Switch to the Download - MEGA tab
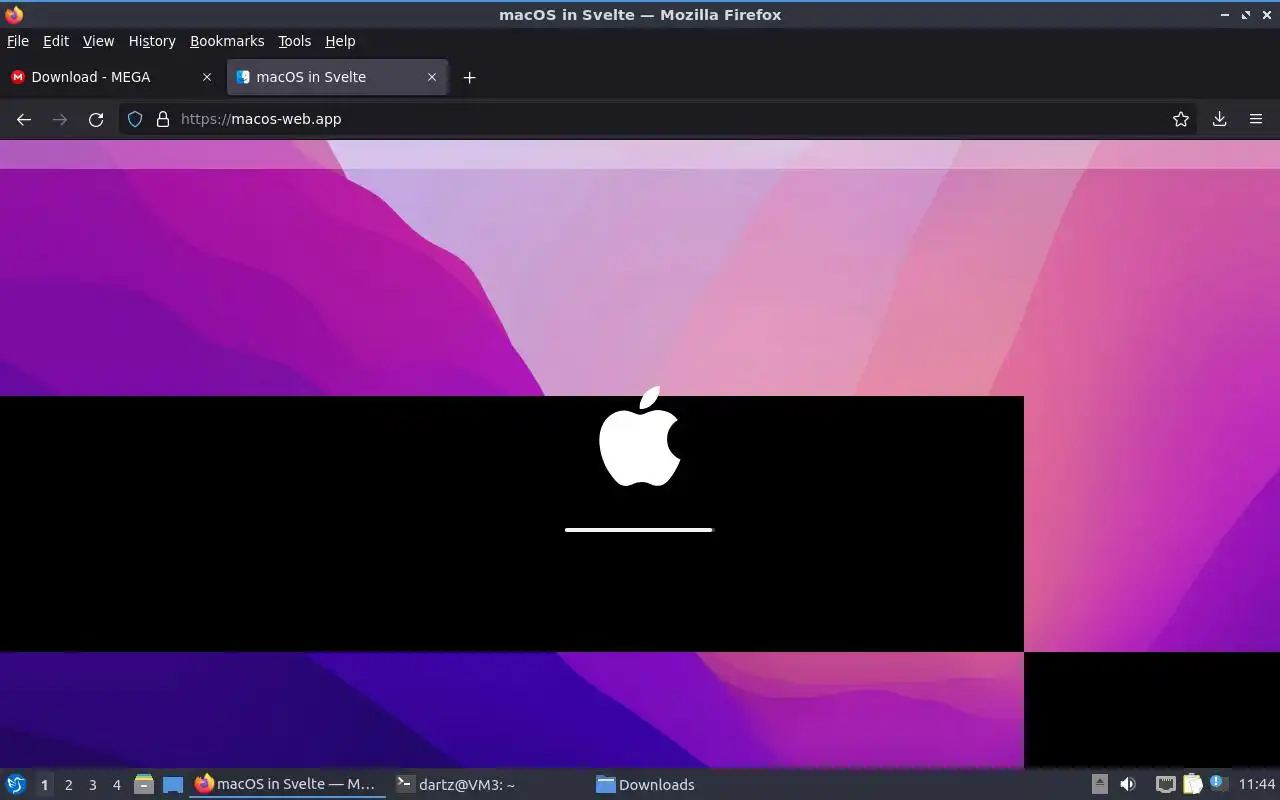The image size is (1280, 800). [111, 77]
